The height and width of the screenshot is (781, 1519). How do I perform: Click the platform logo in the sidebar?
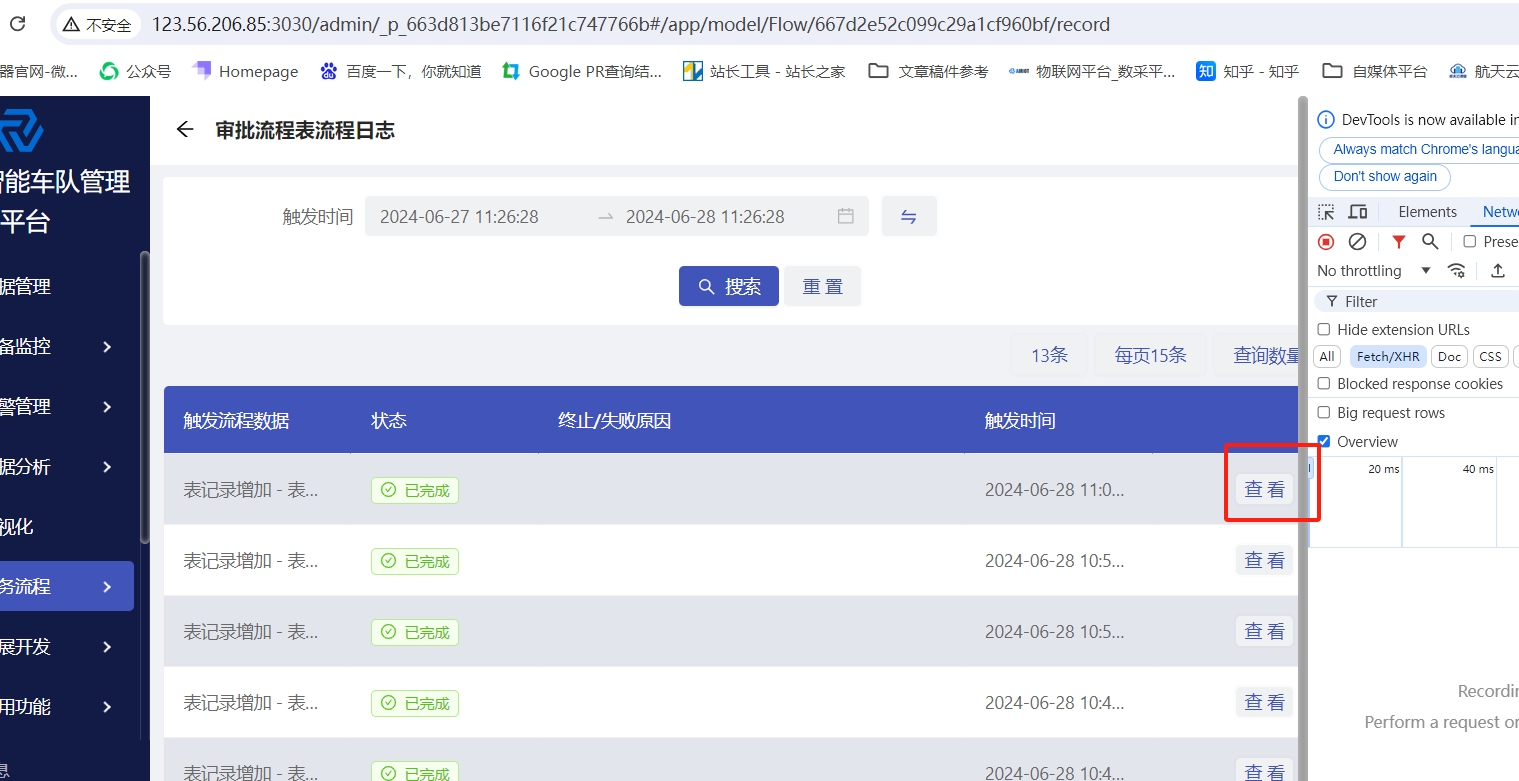(20, 131)
